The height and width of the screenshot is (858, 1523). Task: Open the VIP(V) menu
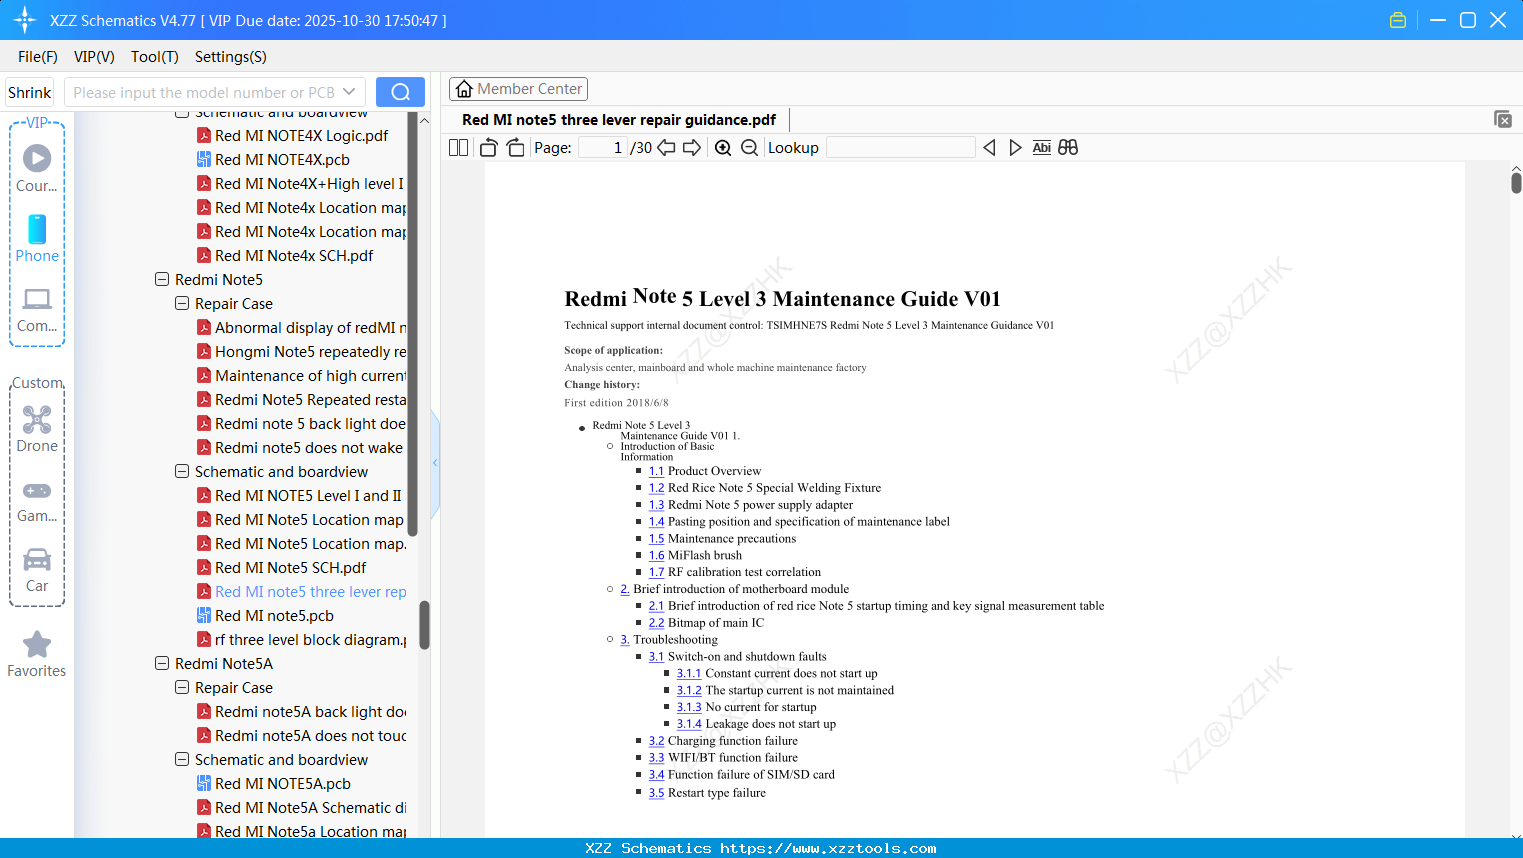(x=94, y=57)
